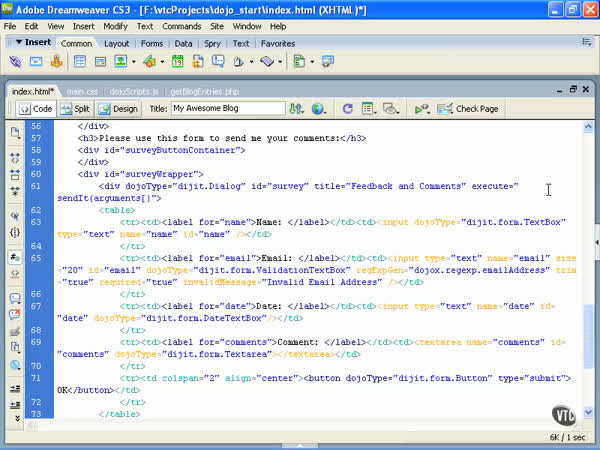
Task: Open the Commands menu
Action: click(x=182, y=26)
